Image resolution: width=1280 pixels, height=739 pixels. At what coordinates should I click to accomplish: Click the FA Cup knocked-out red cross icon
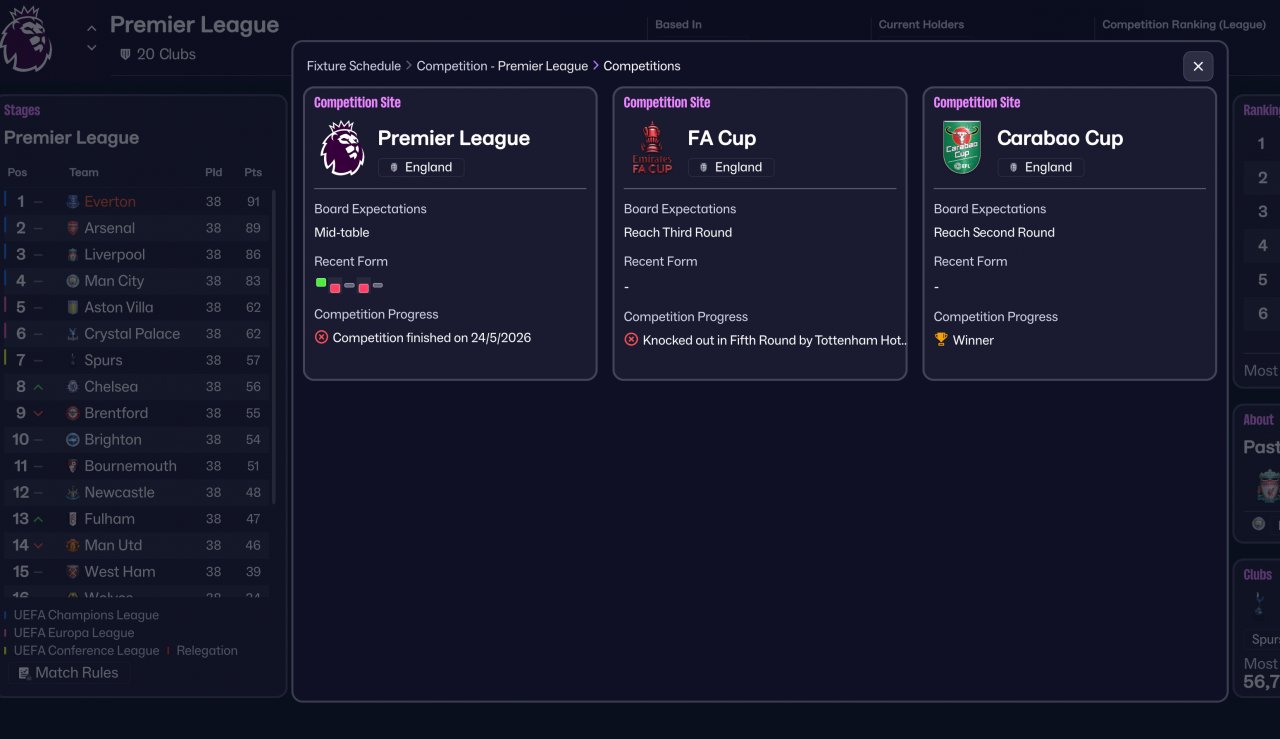click(631, 340)
